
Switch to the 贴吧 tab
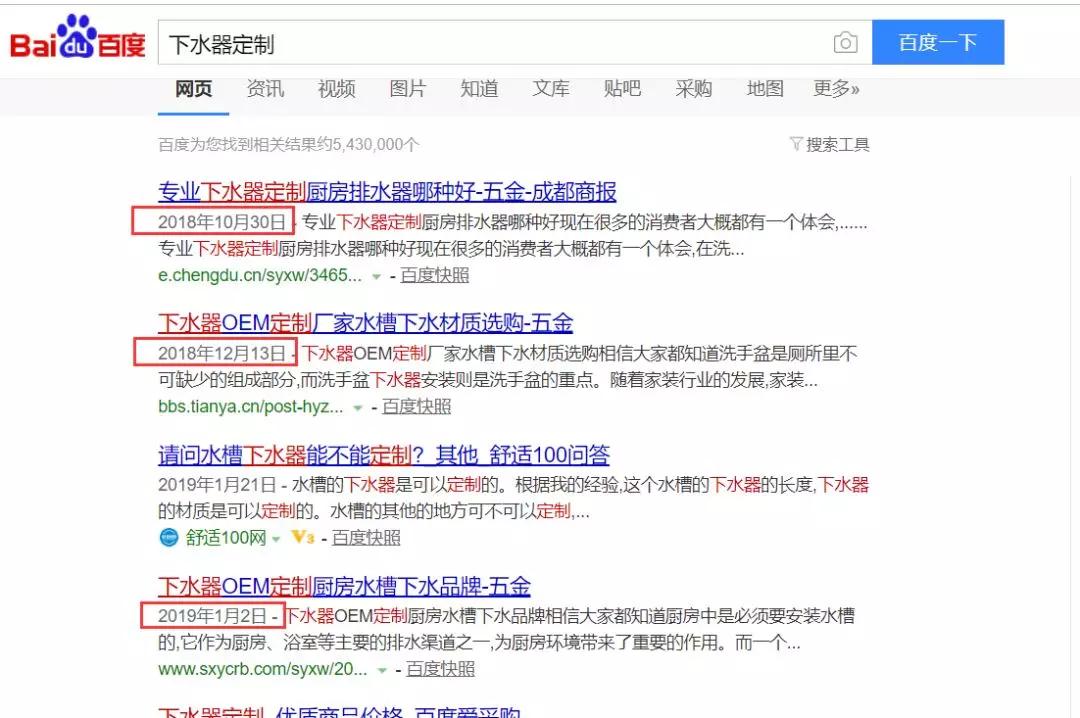click(x=623, y=89)
